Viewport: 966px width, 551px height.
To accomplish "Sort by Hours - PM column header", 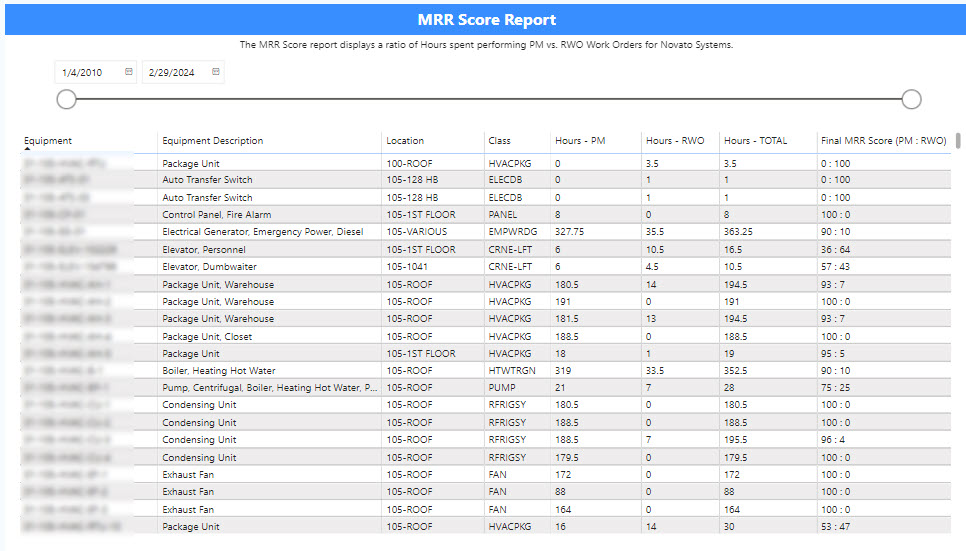I will (580, 141).
